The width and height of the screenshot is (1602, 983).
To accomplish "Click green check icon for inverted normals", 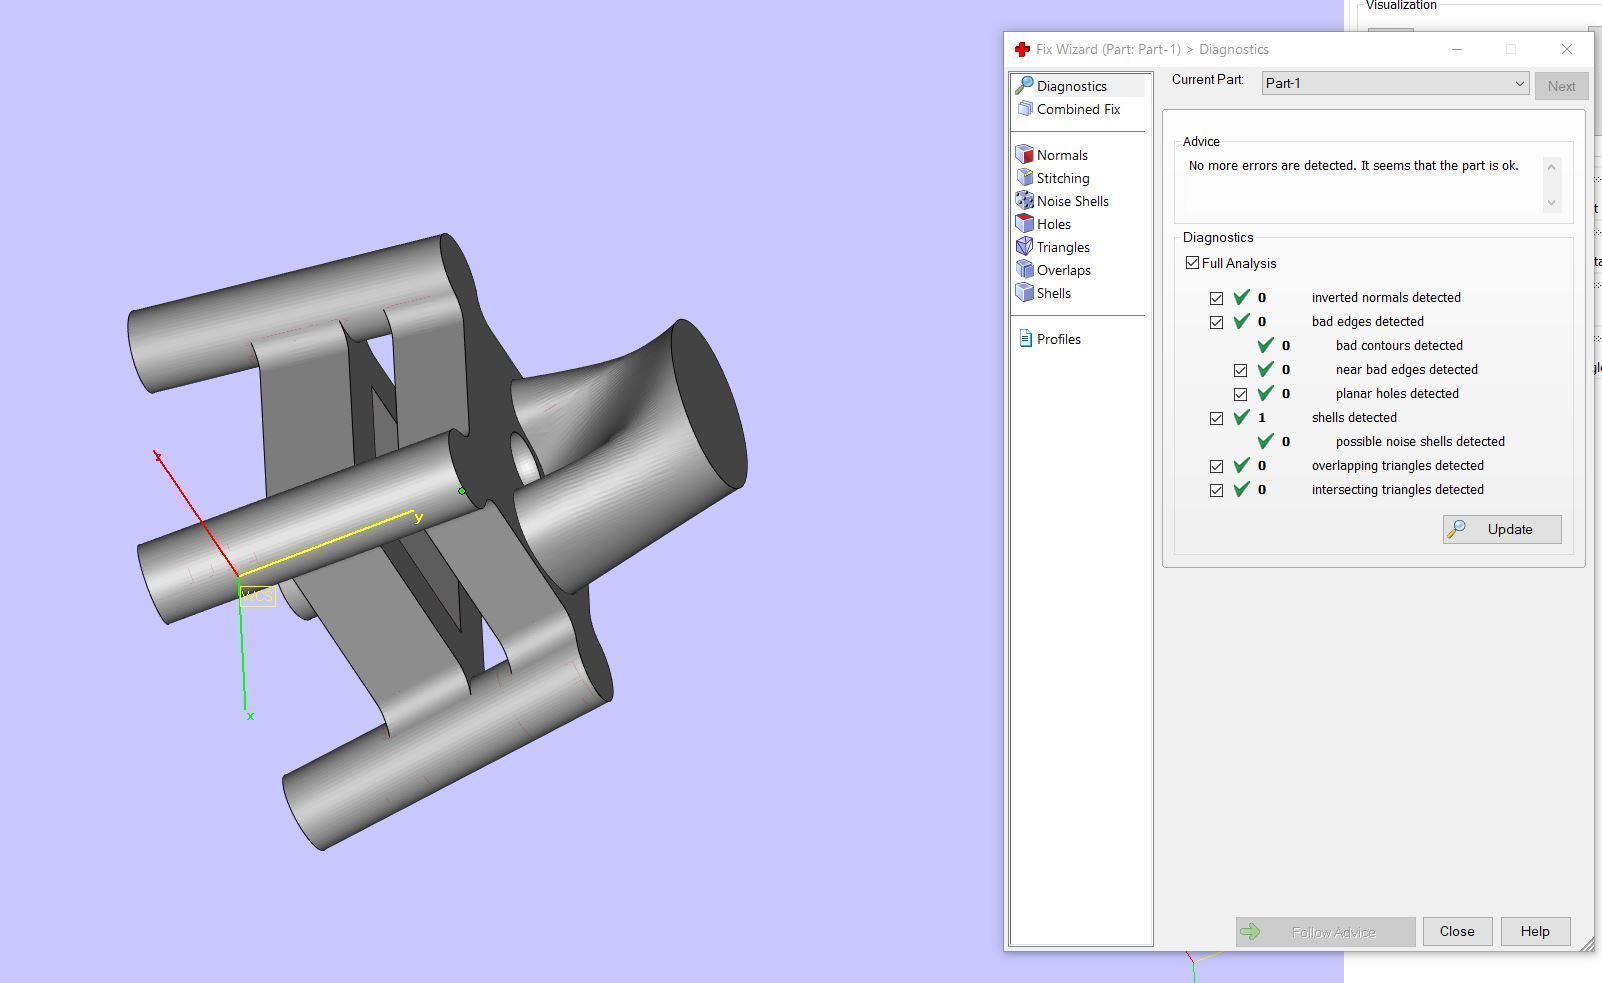I will coord(1241,297).
